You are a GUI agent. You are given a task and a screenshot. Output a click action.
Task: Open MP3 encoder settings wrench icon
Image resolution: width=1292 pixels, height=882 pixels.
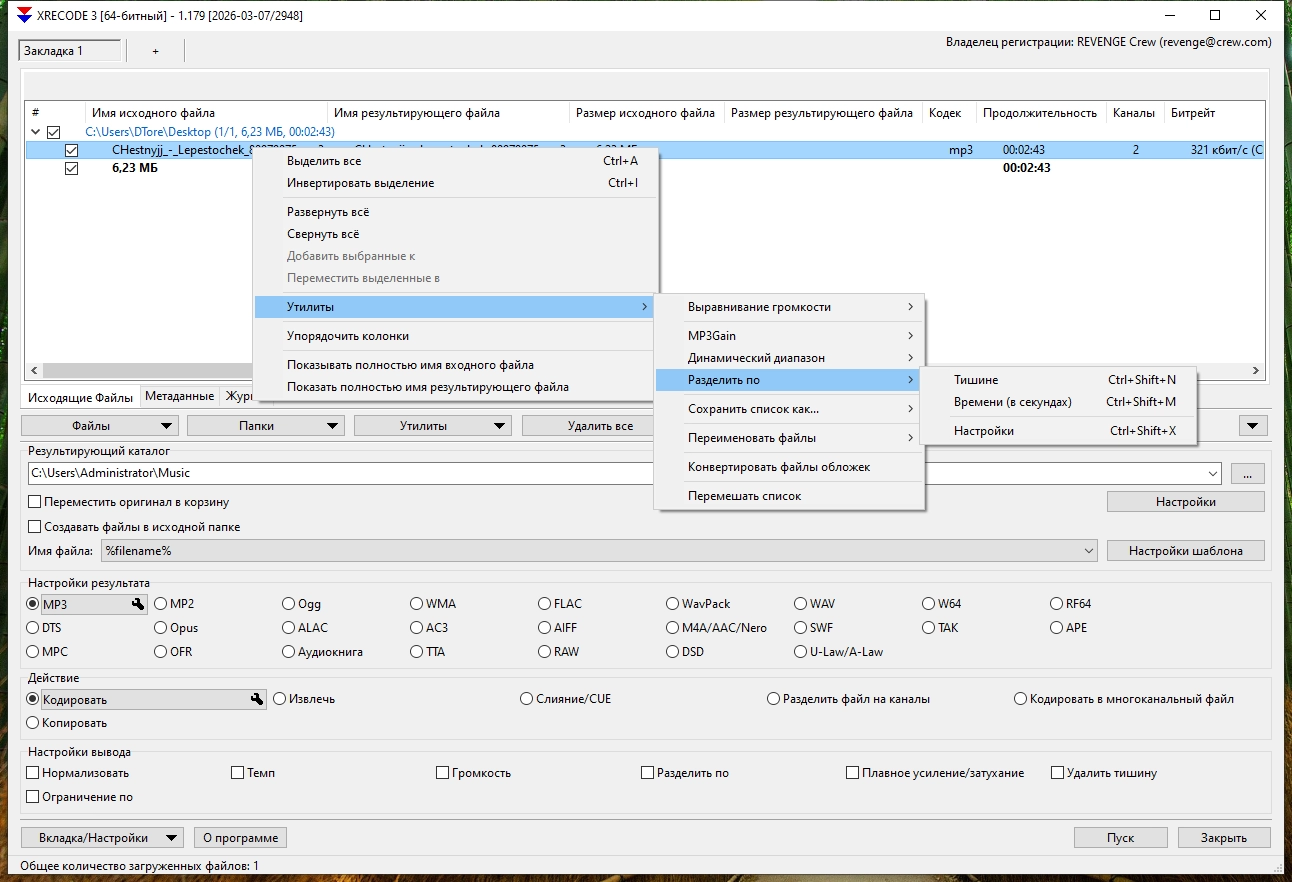tap(138, 604)
